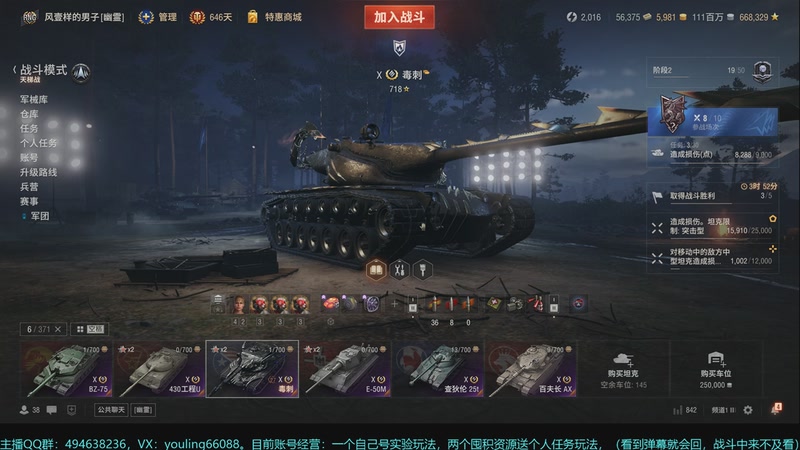
Task: Click the chat speech bubble icon
Action: click(x=52, y=410)
